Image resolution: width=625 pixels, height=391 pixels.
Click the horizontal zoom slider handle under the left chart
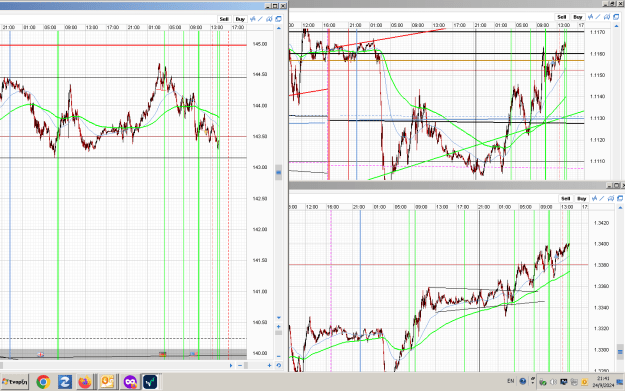[x=246, y=365]
